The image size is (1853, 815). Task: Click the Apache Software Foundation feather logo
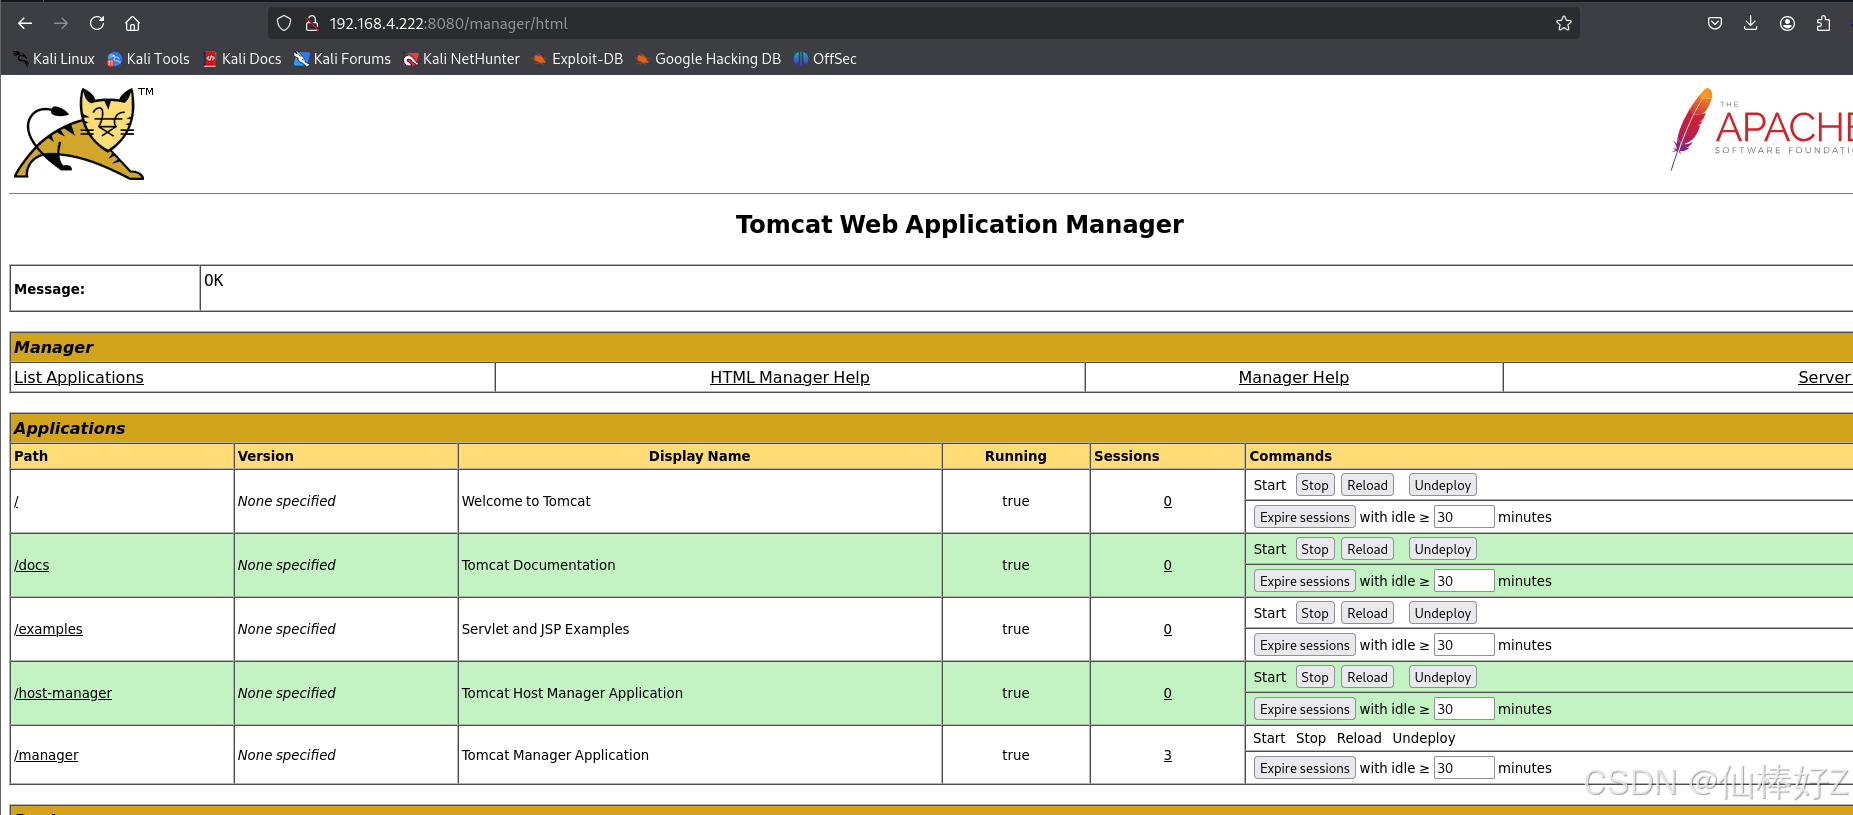pos(1760,129)
